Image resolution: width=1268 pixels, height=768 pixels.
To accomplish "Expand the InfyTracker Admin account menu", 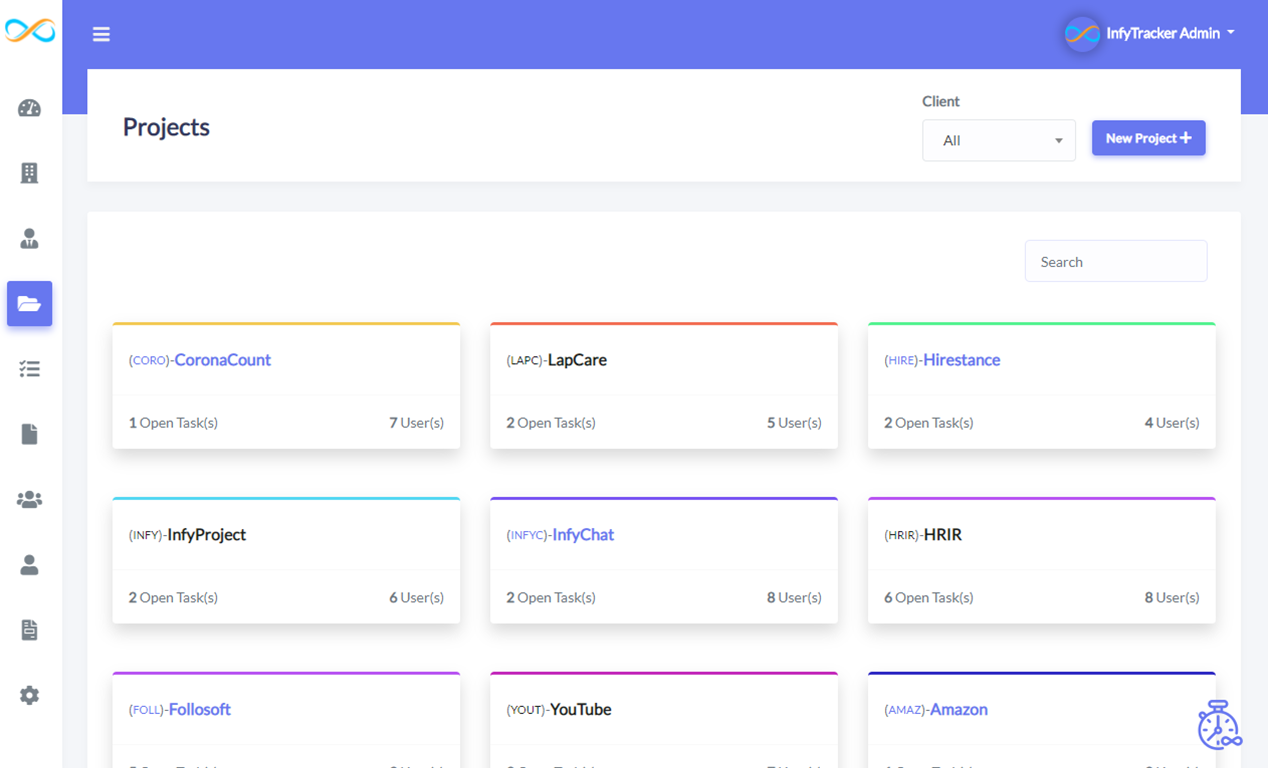I will coord(1148,32).
